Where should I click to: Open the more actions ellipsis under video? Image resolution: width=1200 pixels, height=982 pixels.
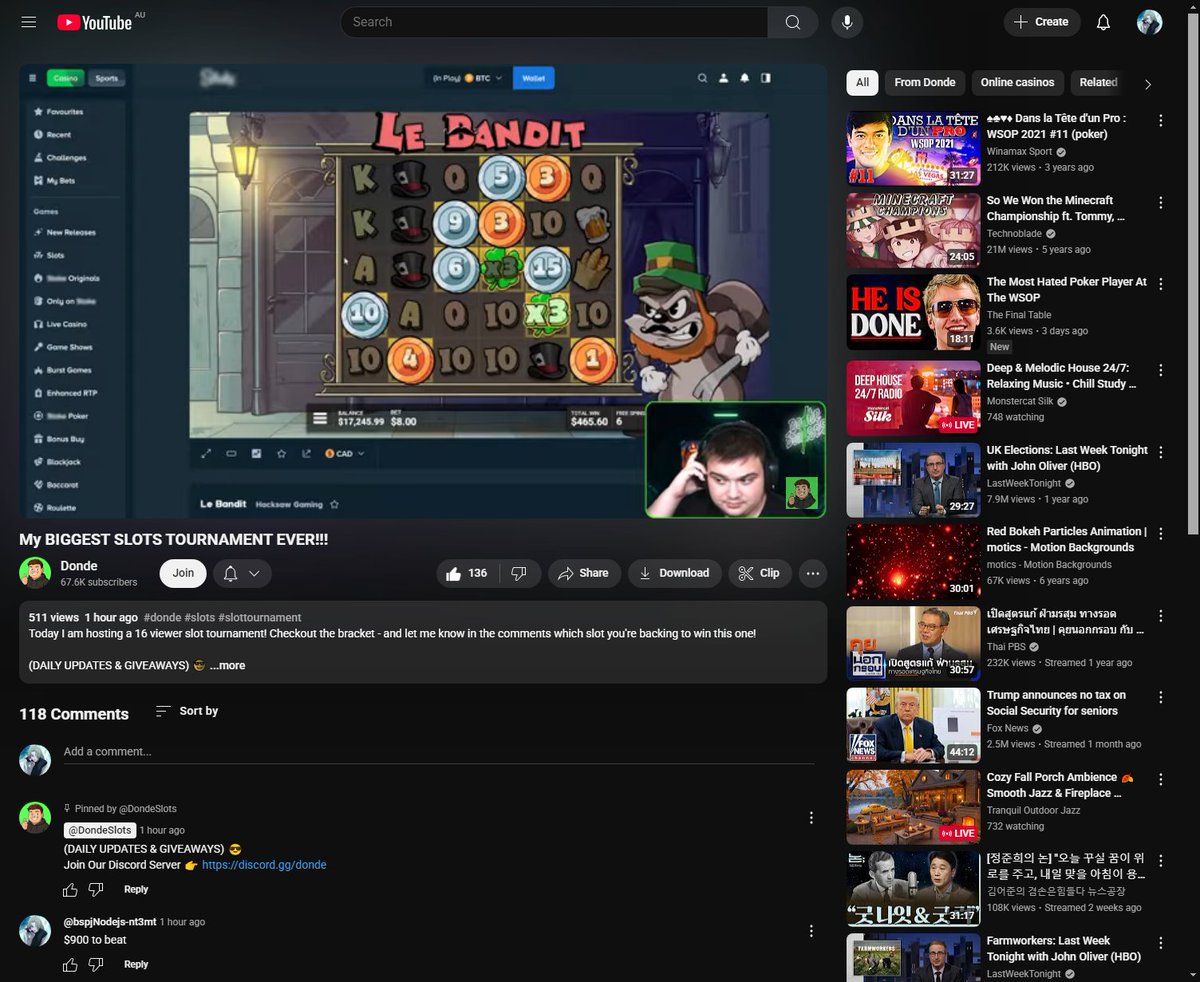(813, 573)
